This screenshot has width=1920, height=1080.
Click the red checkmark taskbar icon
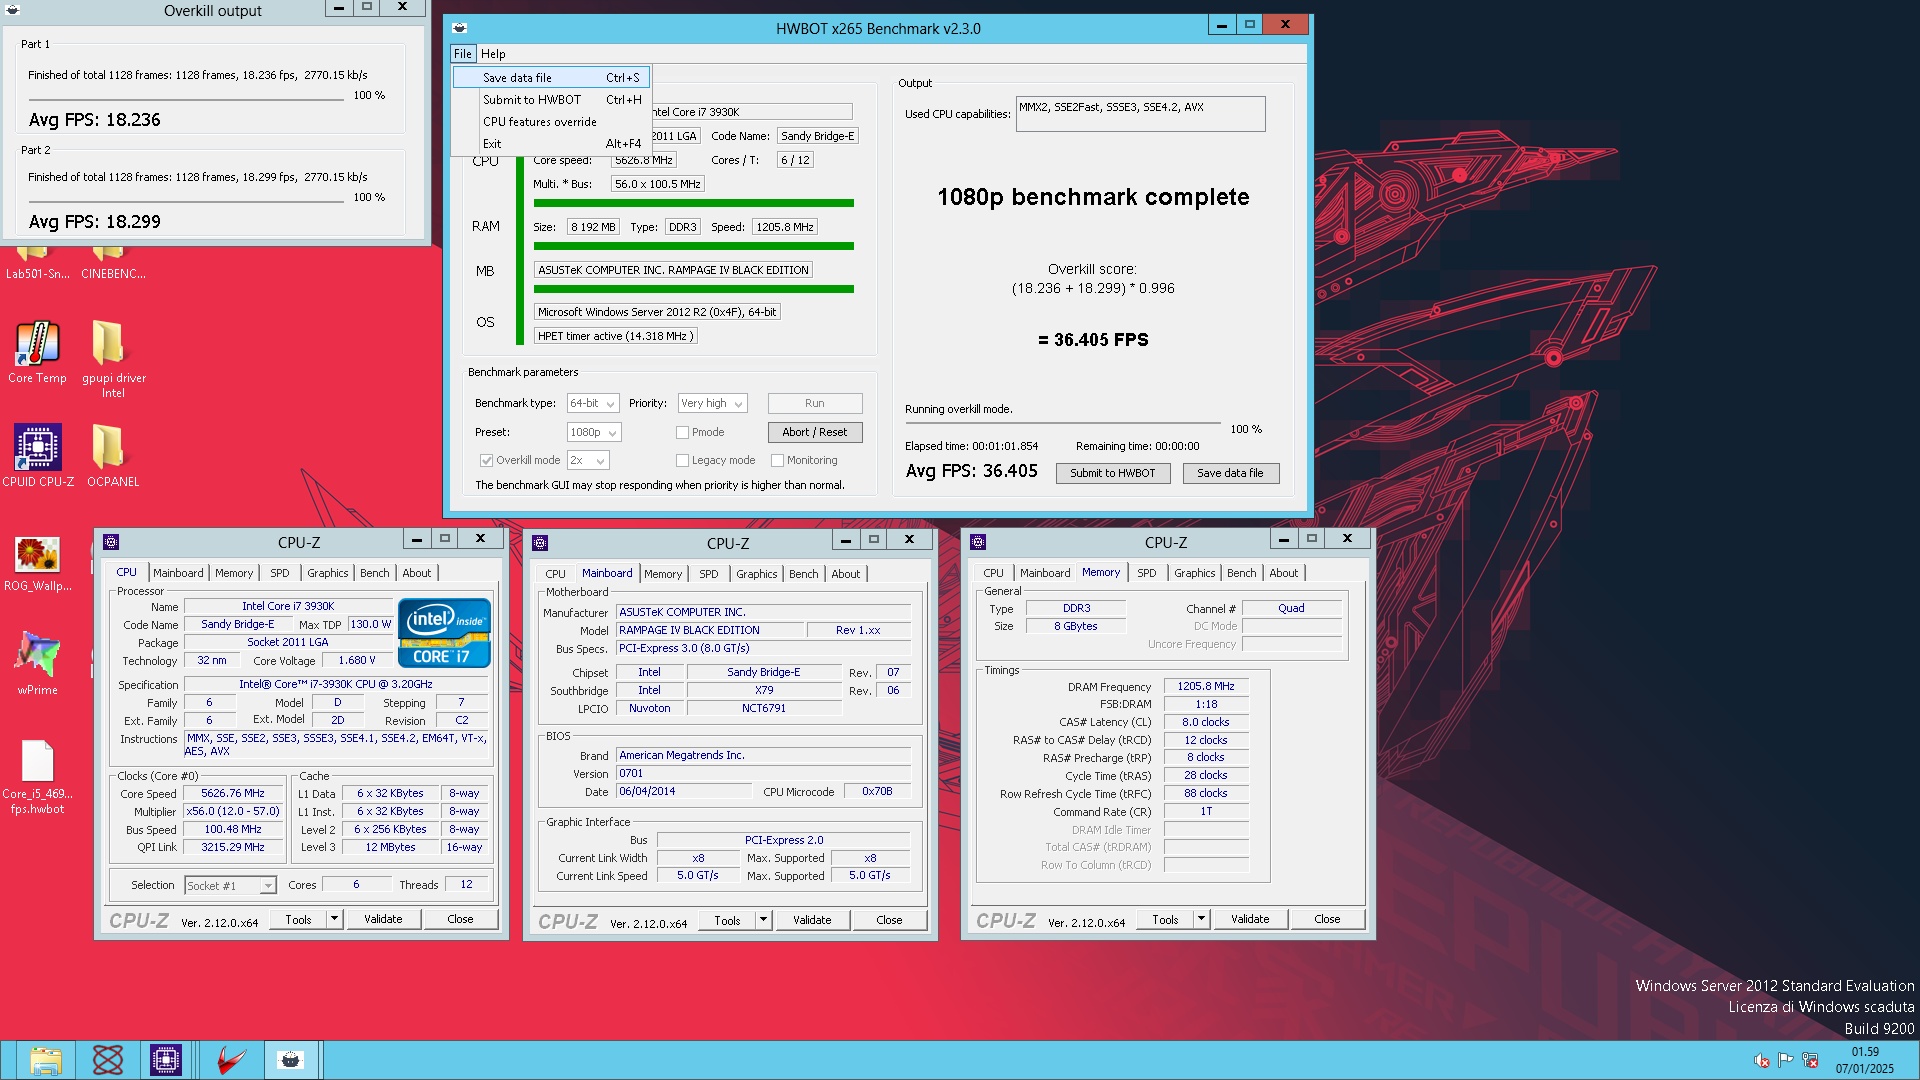point(230,1060)
